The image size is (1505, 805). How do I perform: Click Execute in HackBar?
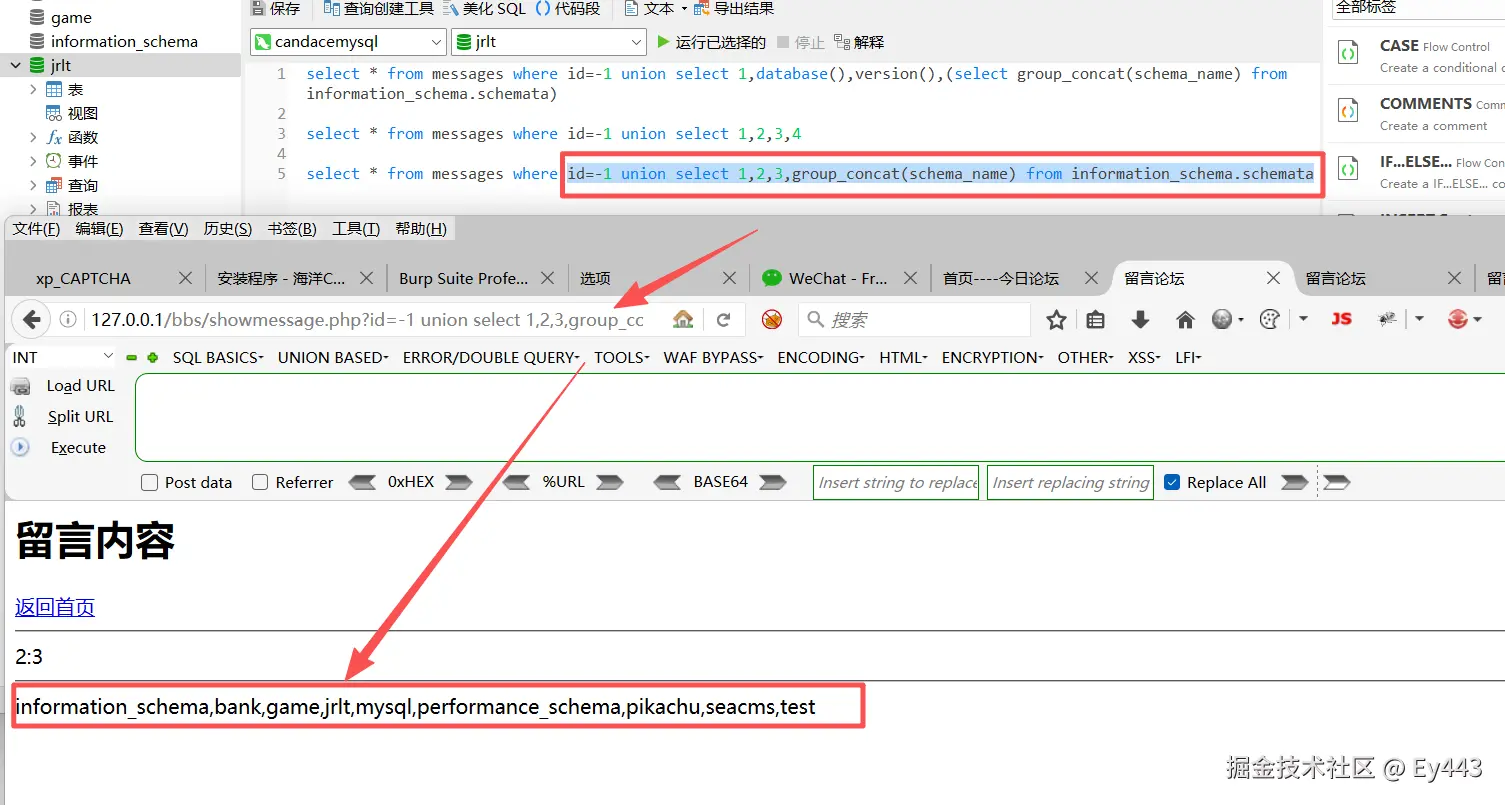point(78,448)
